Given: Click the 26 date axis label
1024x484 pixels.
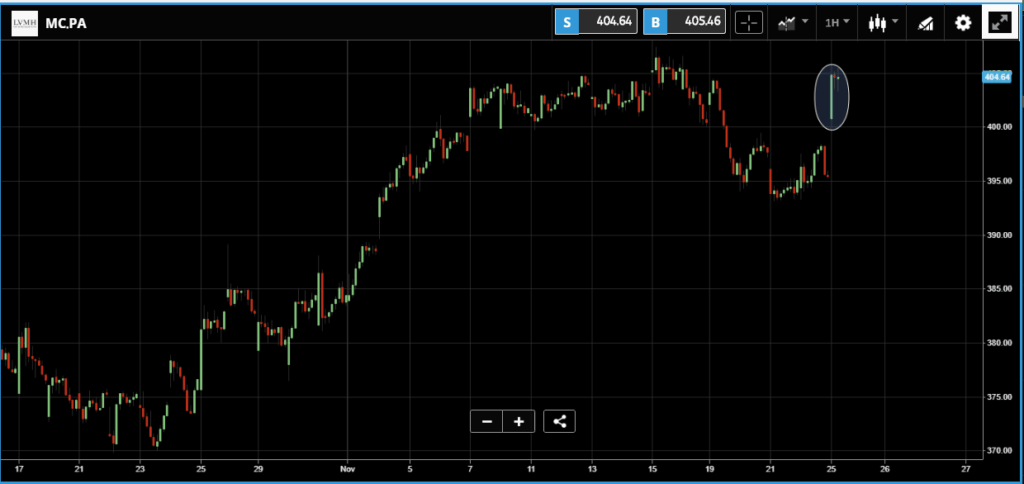Looking at the screenshot, I should coord(885,468).
